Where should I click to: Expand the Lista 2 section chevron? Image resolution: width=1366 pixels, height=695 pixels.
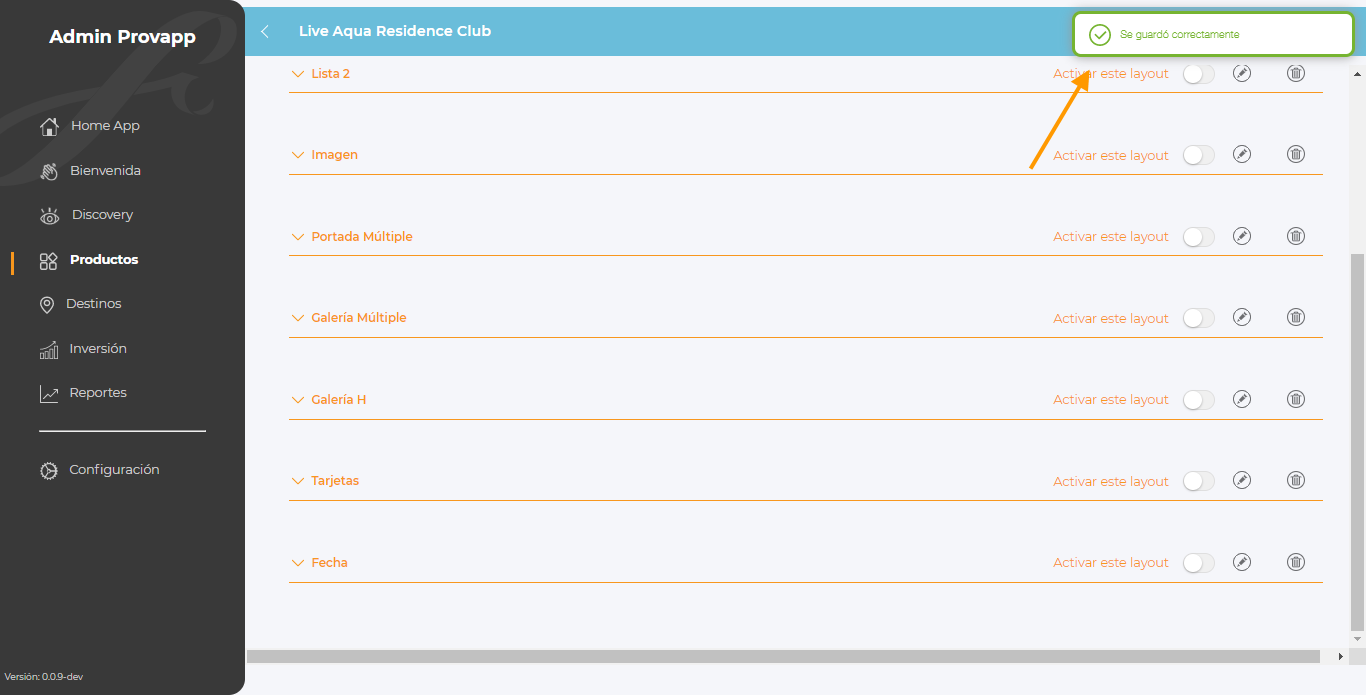(x=297, y=74)
